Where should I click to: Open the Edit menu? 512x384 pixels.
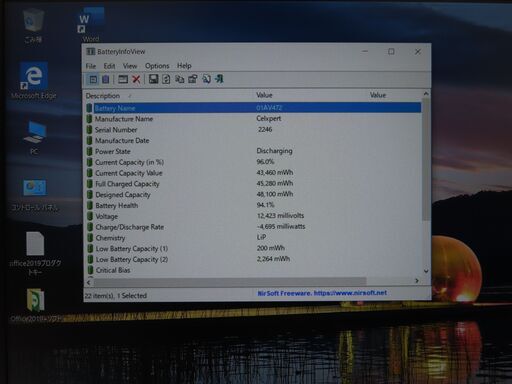[109, 66]
